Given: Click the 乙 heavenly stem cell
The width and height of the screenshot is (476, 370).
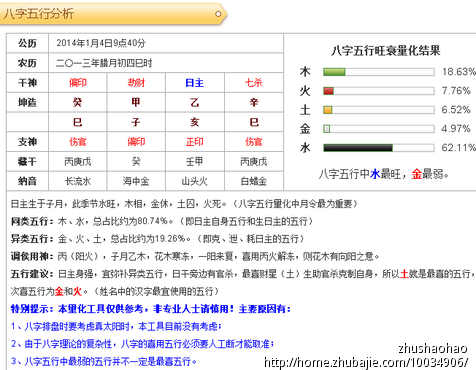Looking at the screenshot, I should click(195, 102).
